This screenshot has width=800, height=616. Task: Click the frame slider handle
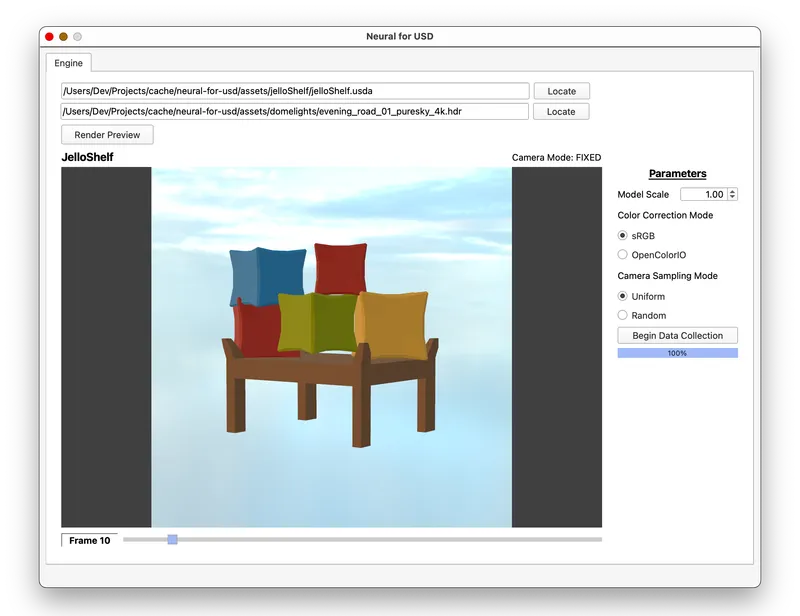tap(172, 540)
